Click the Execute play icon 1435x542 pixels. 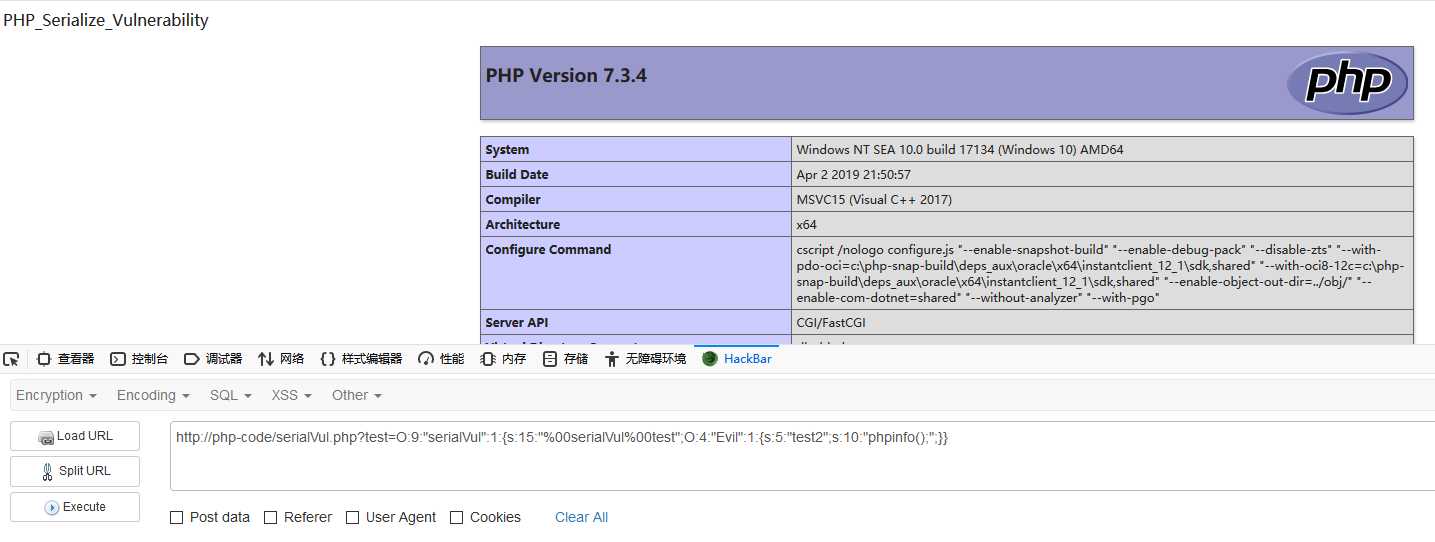coord(52,508)
